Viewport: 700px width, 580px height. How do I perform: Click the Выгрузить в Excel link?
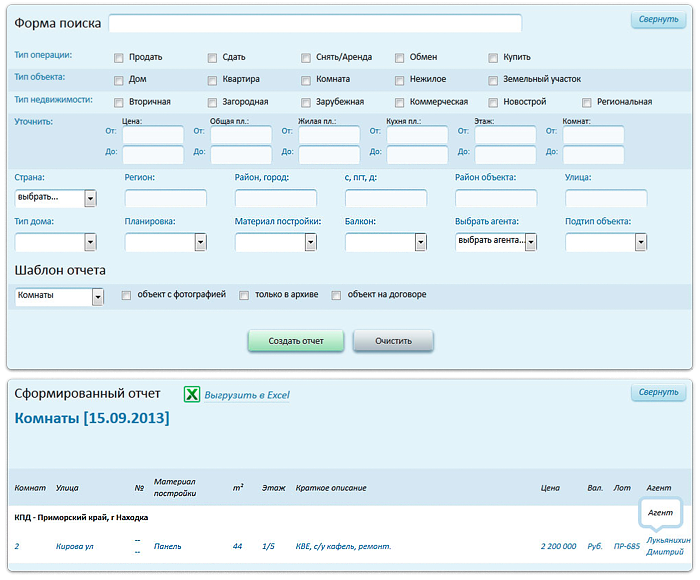(247, 395)
